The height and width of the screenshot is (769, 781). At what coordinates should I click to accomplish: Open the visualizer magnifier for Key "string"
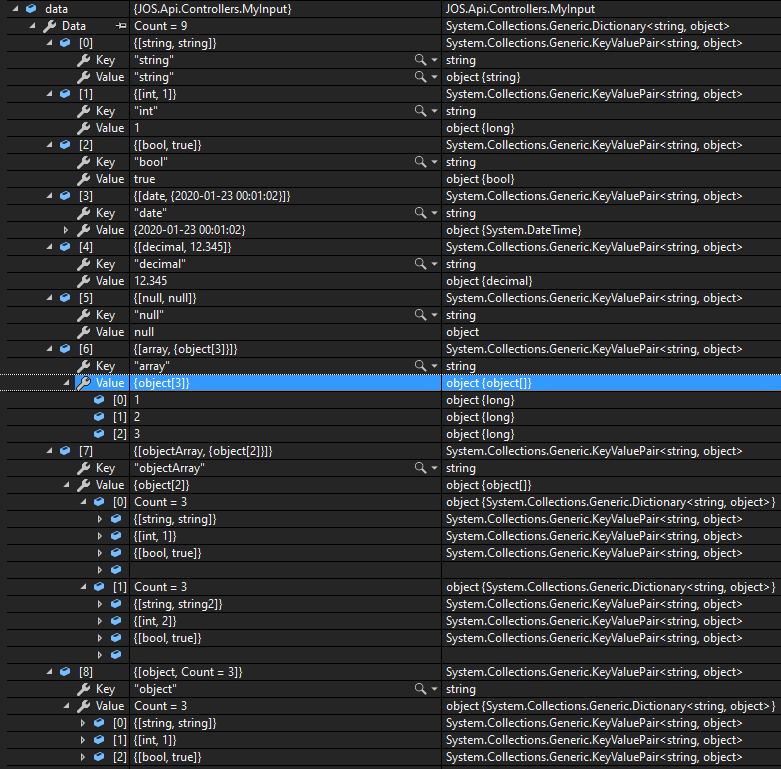pyautogui.click(x=420, y=60)
